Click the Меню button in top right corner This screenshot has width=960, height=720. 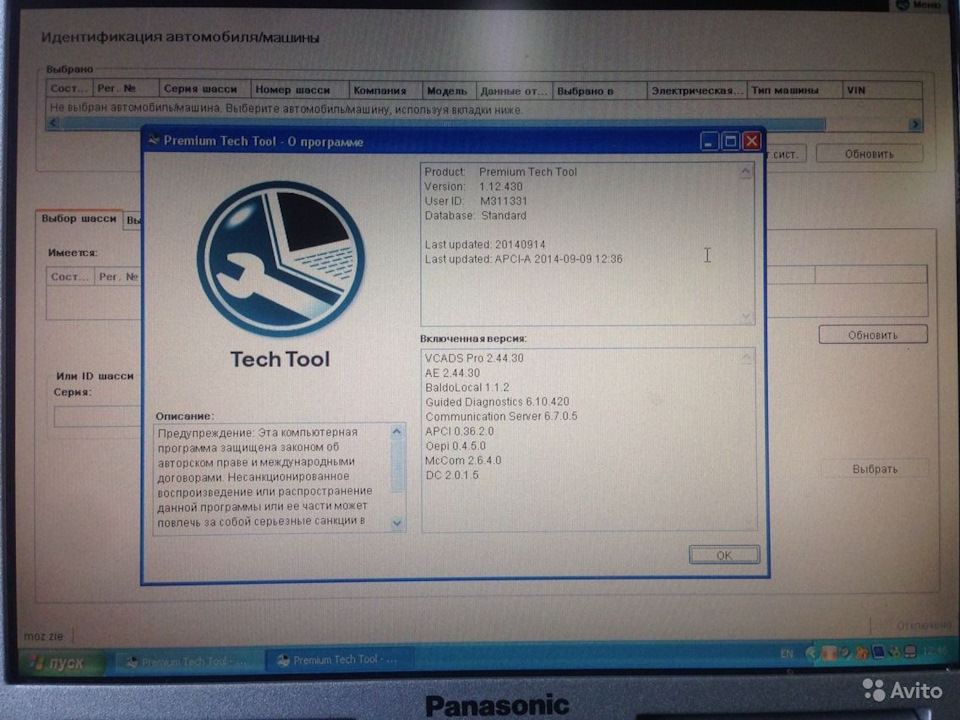(x=920, y=5)
